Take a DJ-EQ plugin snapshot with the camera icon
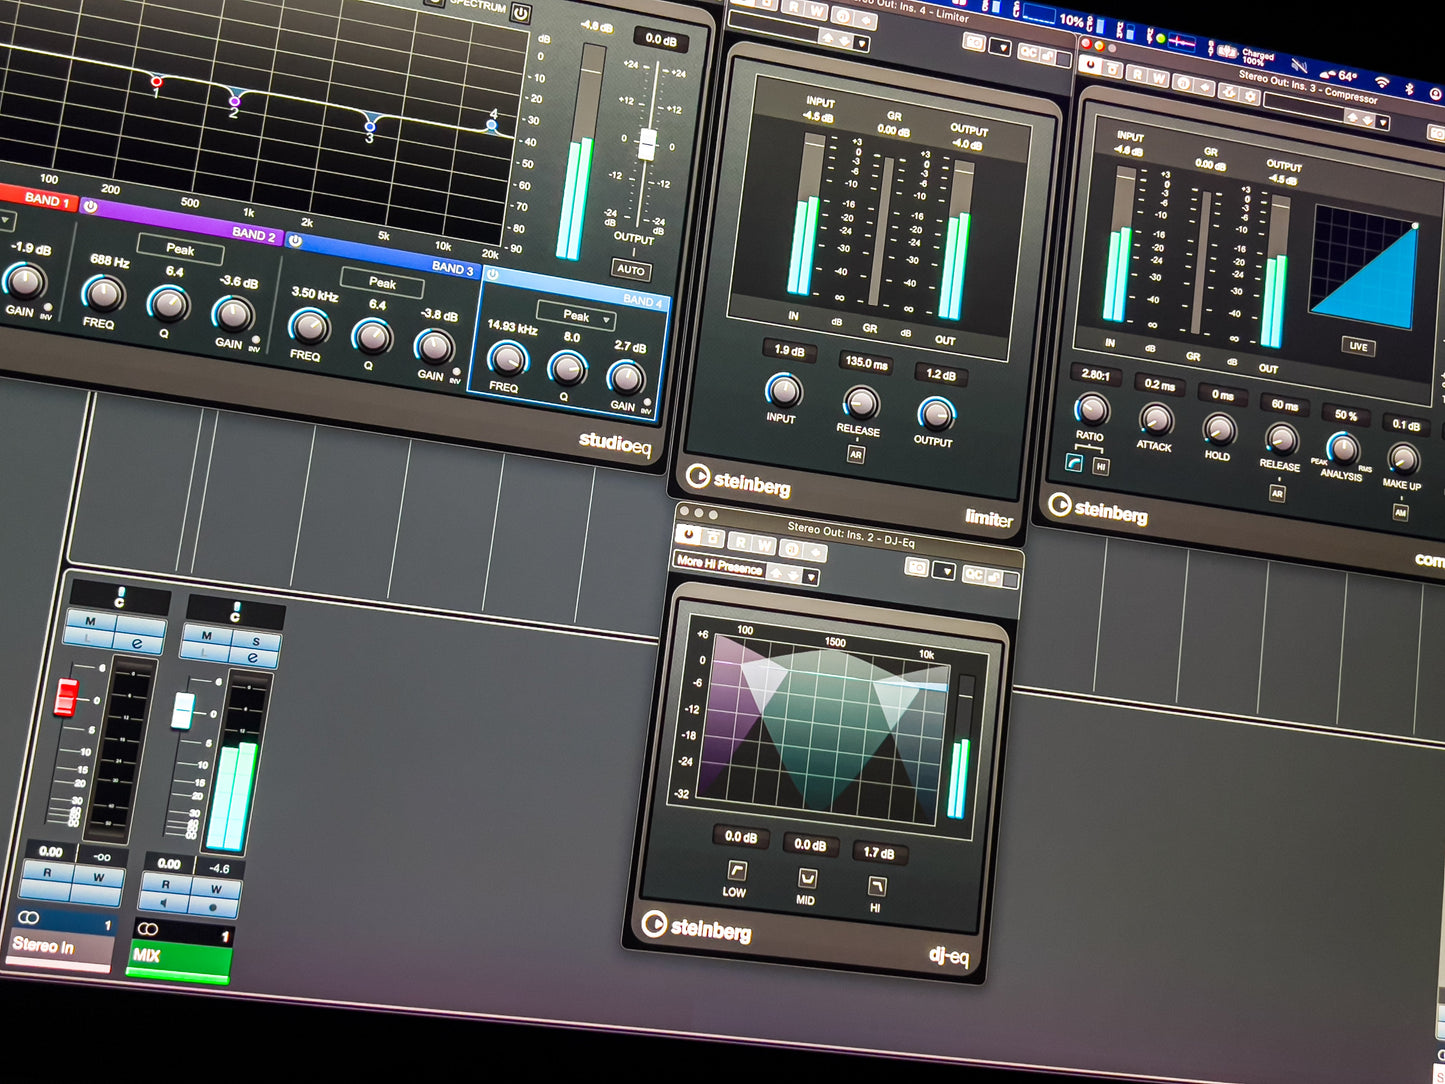The image size is (1445, 1084). click(917, 567)
